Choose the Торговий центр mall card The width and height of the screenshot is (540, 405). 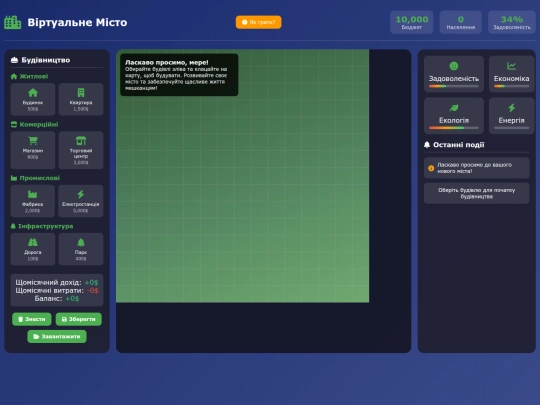81,150
